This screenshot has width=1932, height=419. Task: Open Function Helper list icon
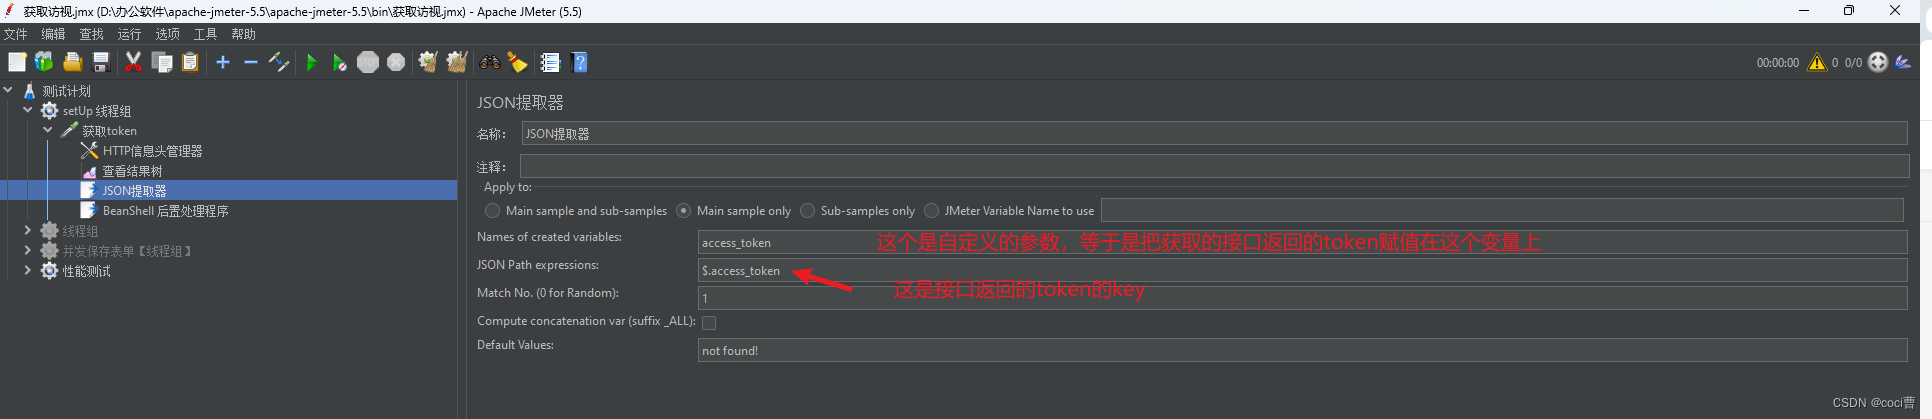(550, 62)
